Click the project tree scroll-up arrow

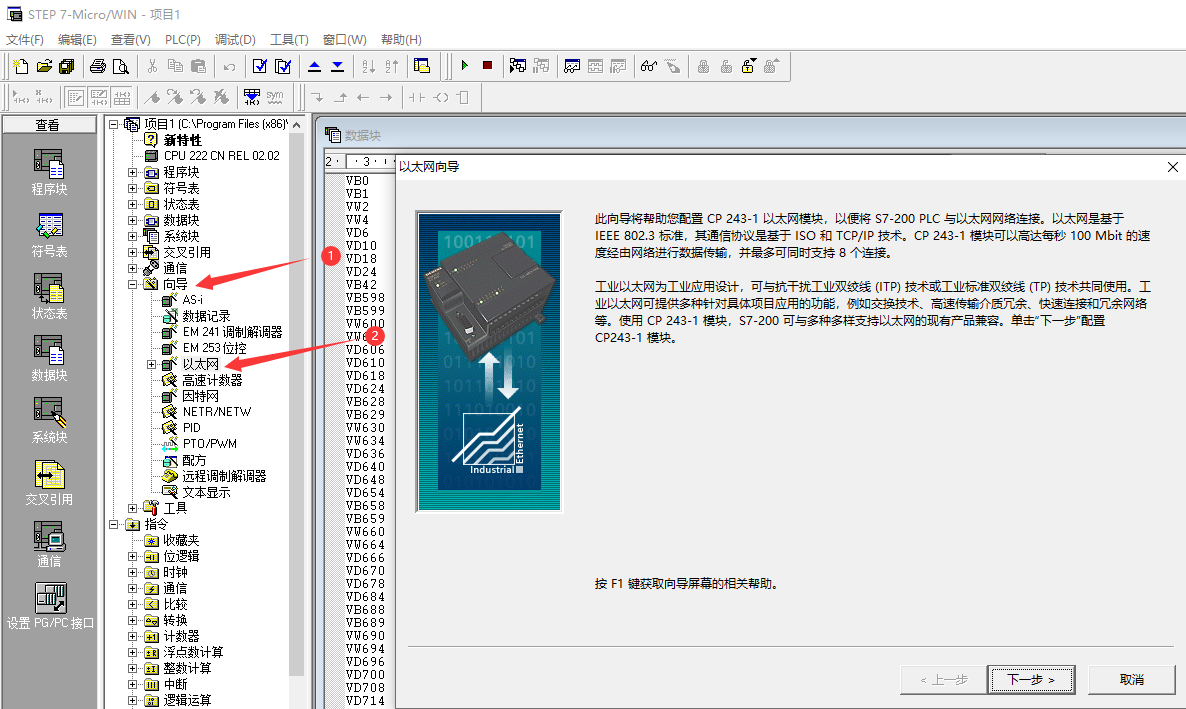296,125
